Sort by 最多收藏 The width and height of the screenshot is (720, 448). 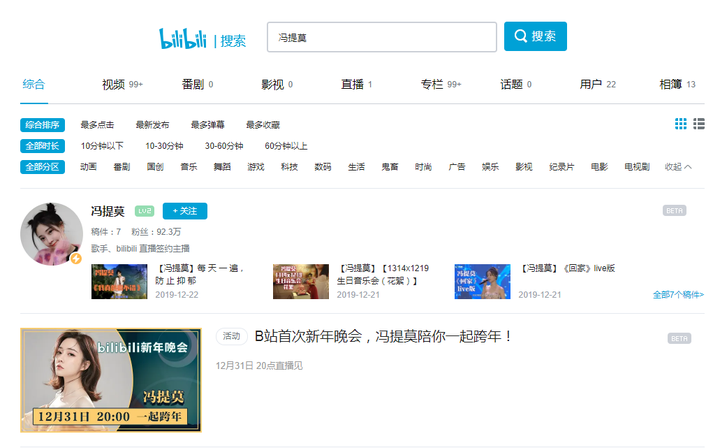point(263,125)
